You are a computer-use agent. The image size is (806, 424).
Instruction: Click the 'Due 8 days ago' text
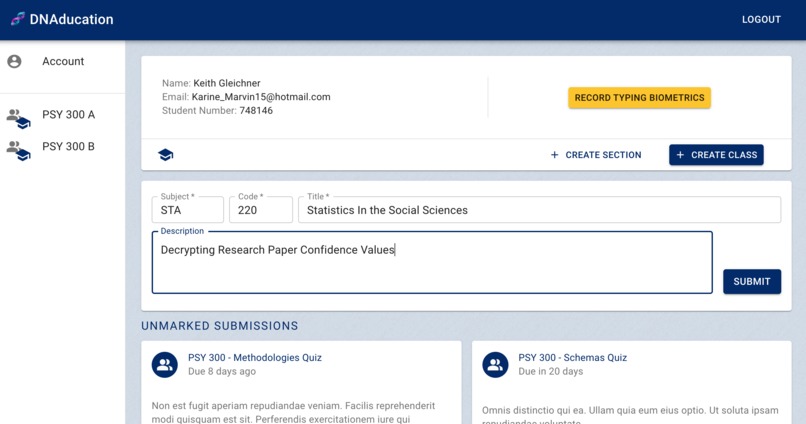point(222,371)
